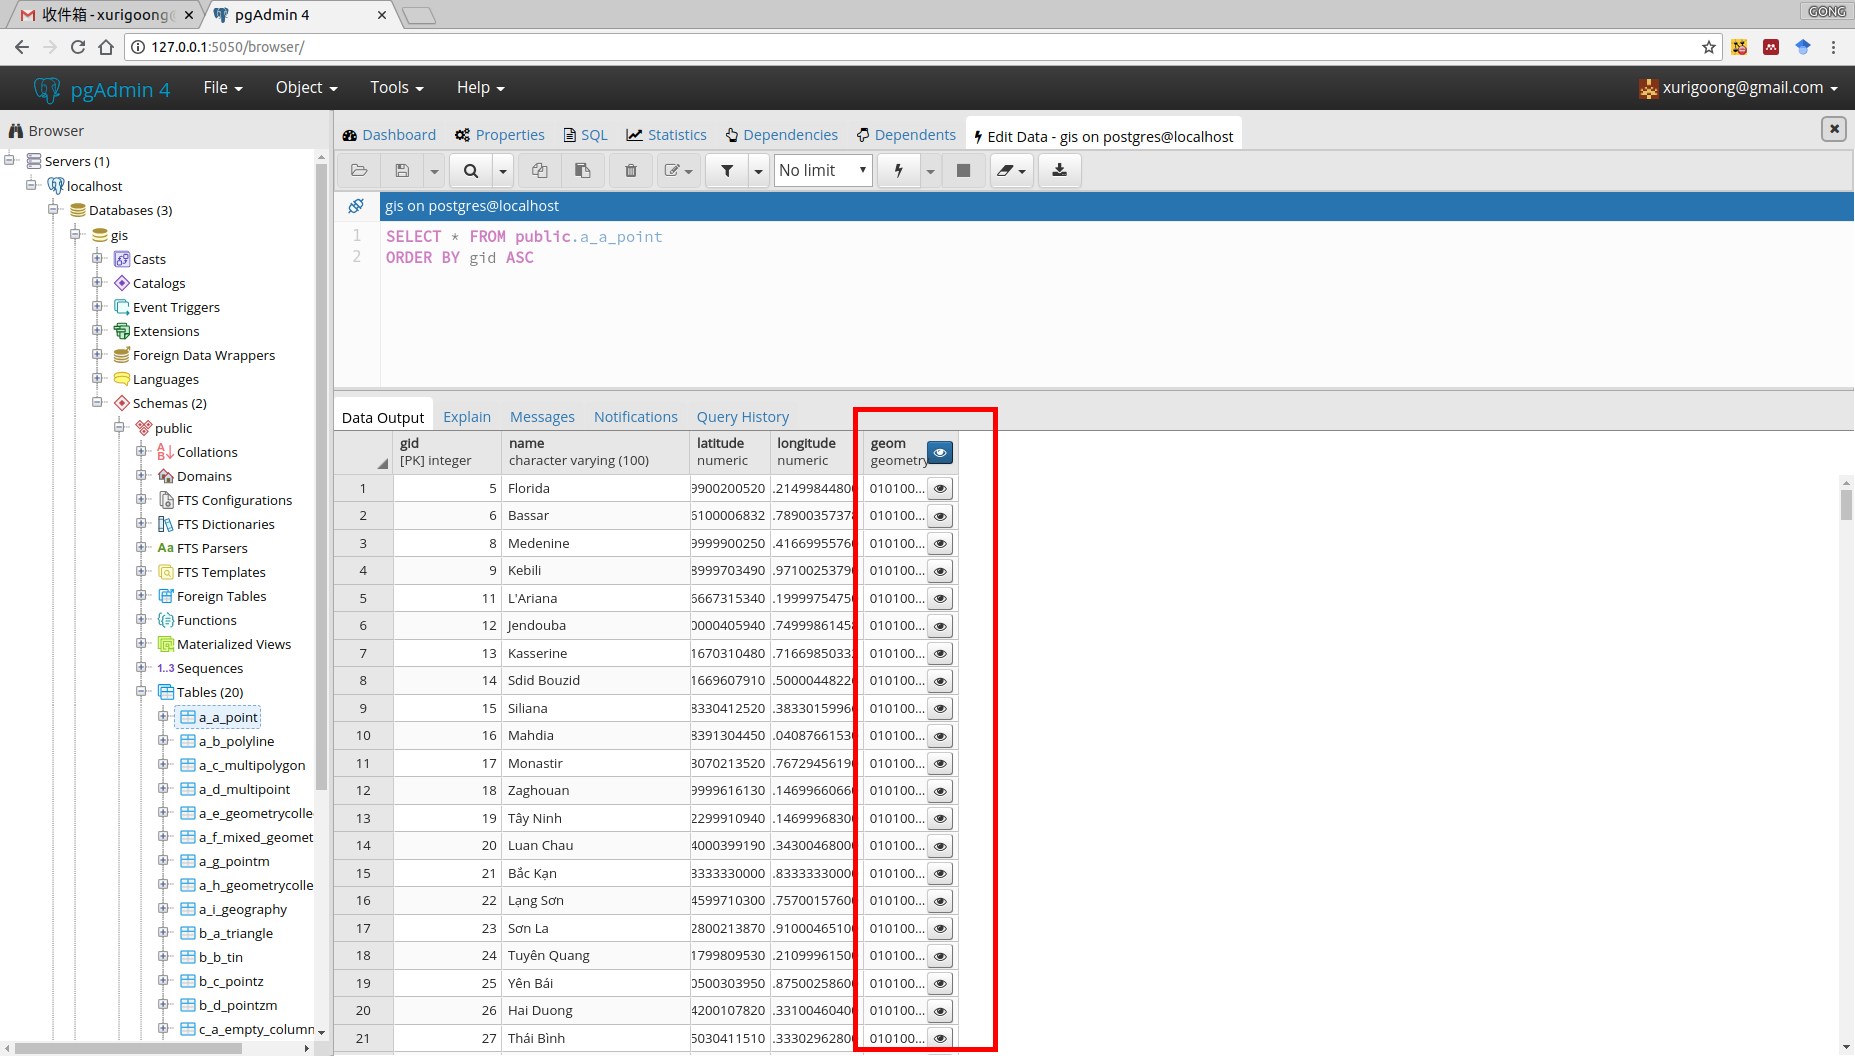Click the Delete row trash icon
The width and height of the screenshot is (1855, 1056).
pyautogui.click(x=630, y=171)
